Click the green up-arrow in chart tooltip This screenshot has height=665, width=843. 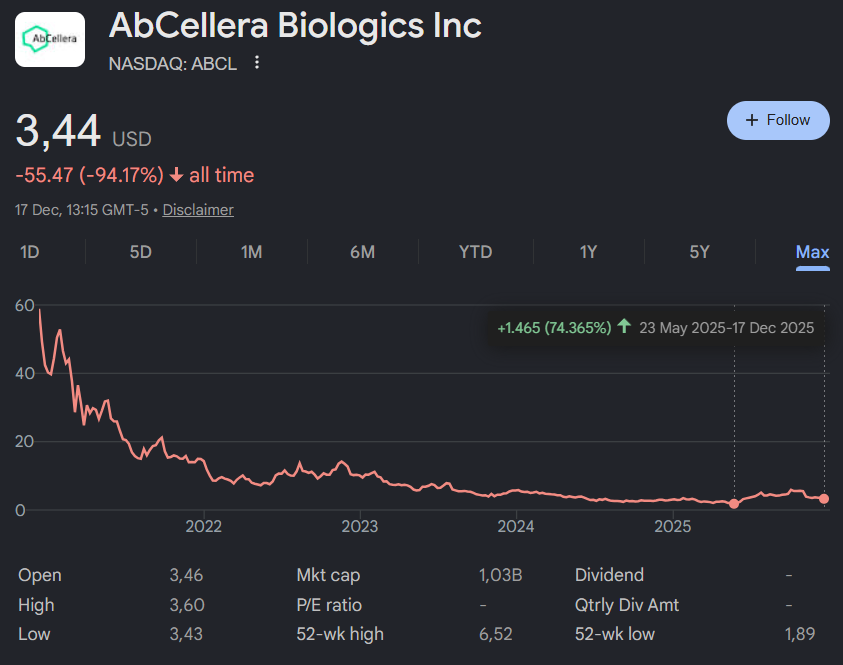625,327
